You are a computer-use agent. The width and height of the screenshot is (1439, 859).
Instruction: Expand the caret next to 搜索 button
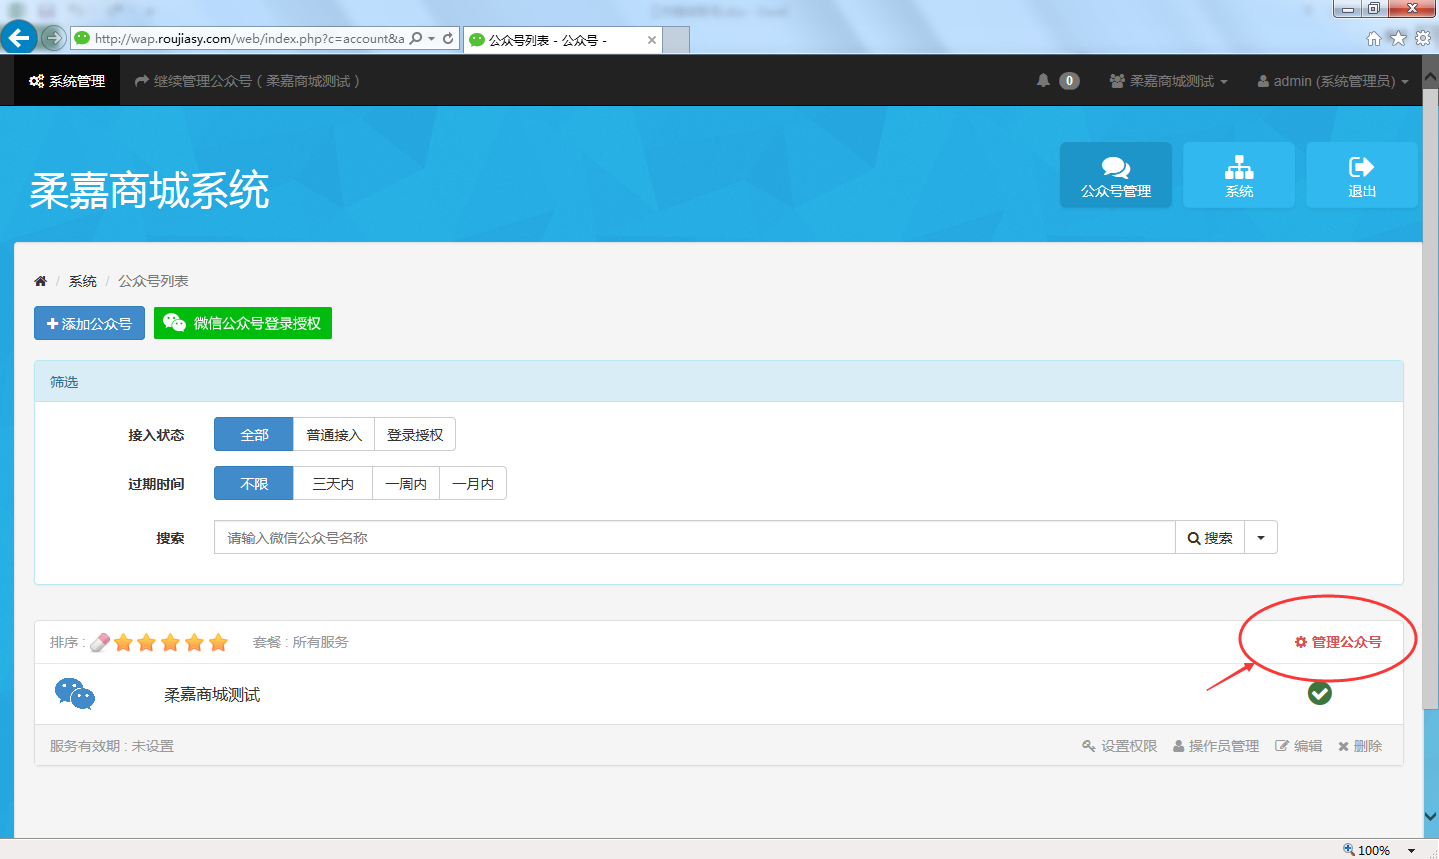(1260, 538)
